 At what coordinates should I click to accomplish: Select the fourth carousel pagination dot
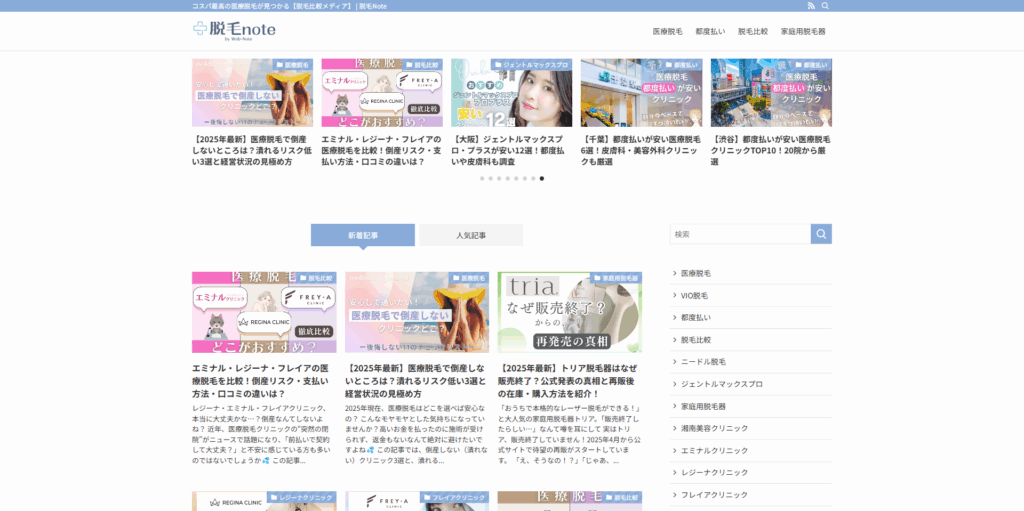coord(507,178)
